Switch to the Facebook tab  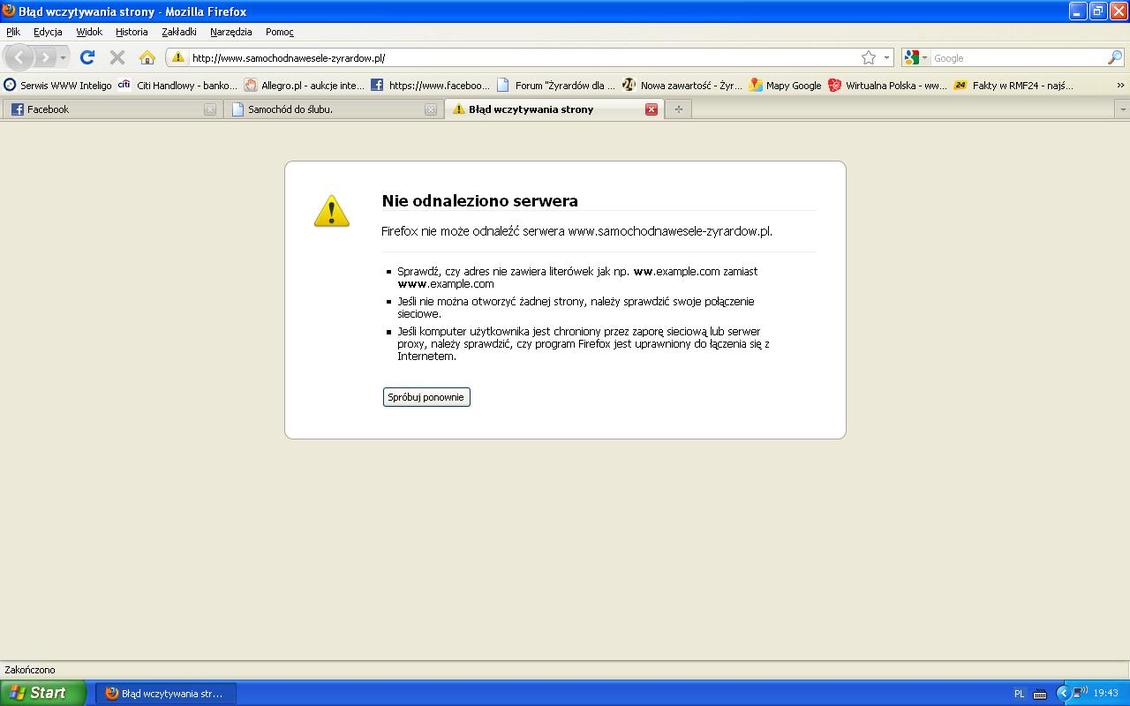tap(110, 110)
